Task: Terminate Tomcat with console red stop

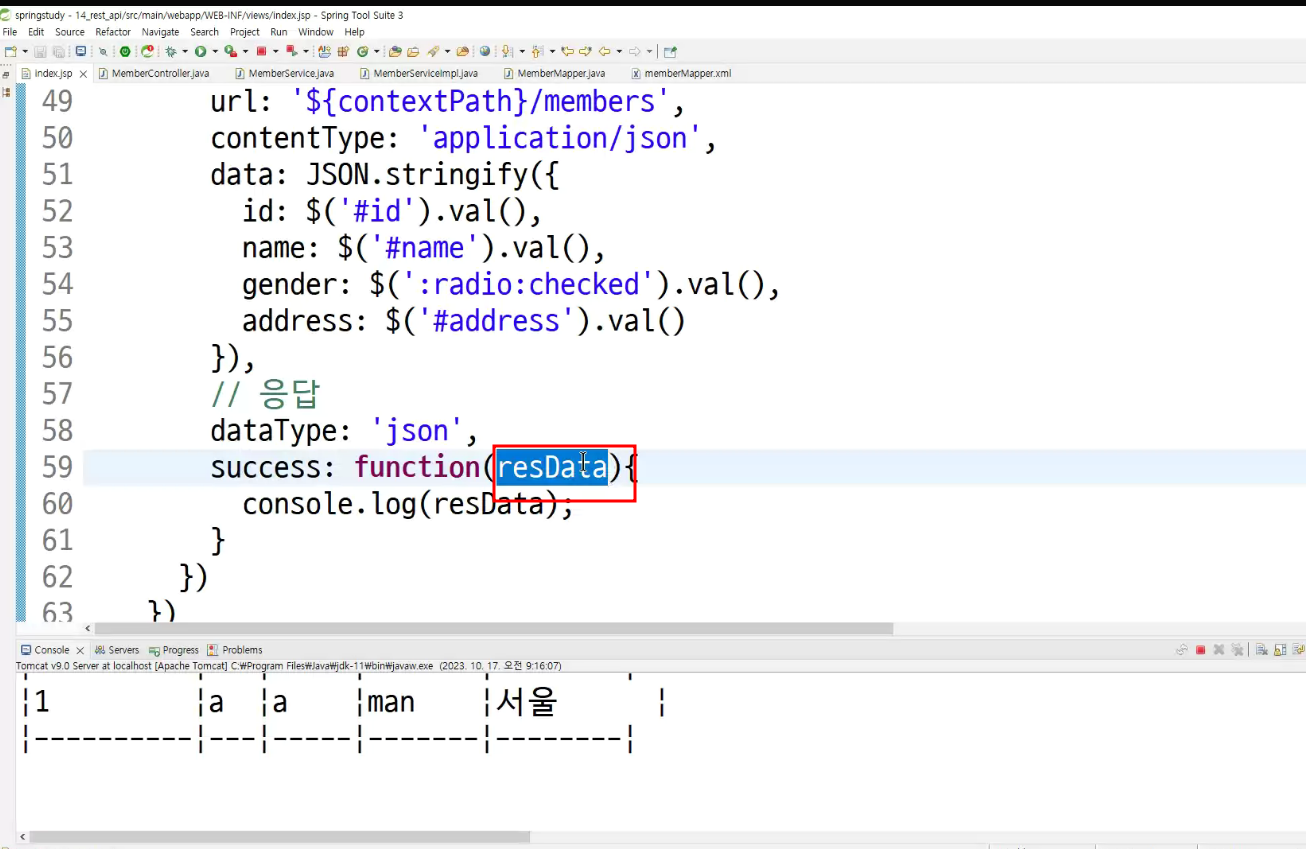Action: (1201, 650)
